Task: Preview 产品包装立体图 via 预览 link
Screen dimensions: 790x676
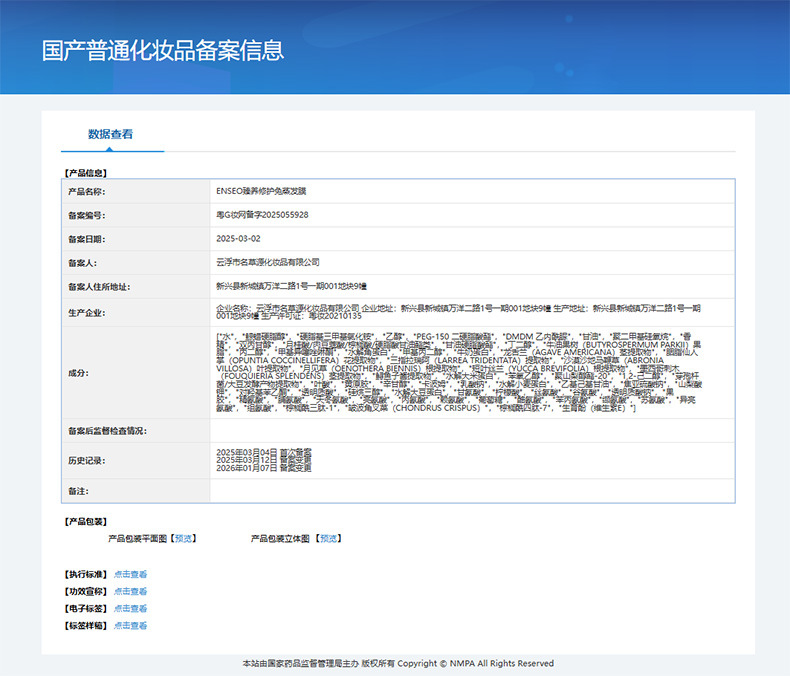Action: (x=328, y=538)
